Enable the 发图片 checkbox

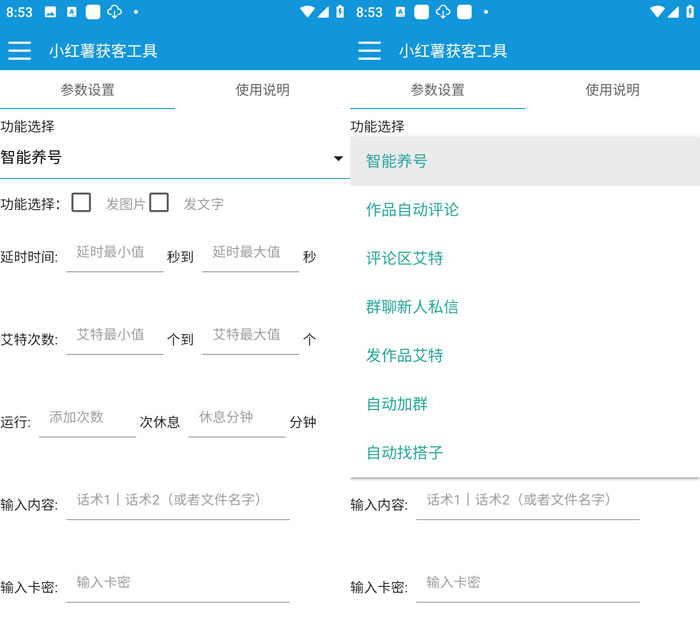(82, 203)
